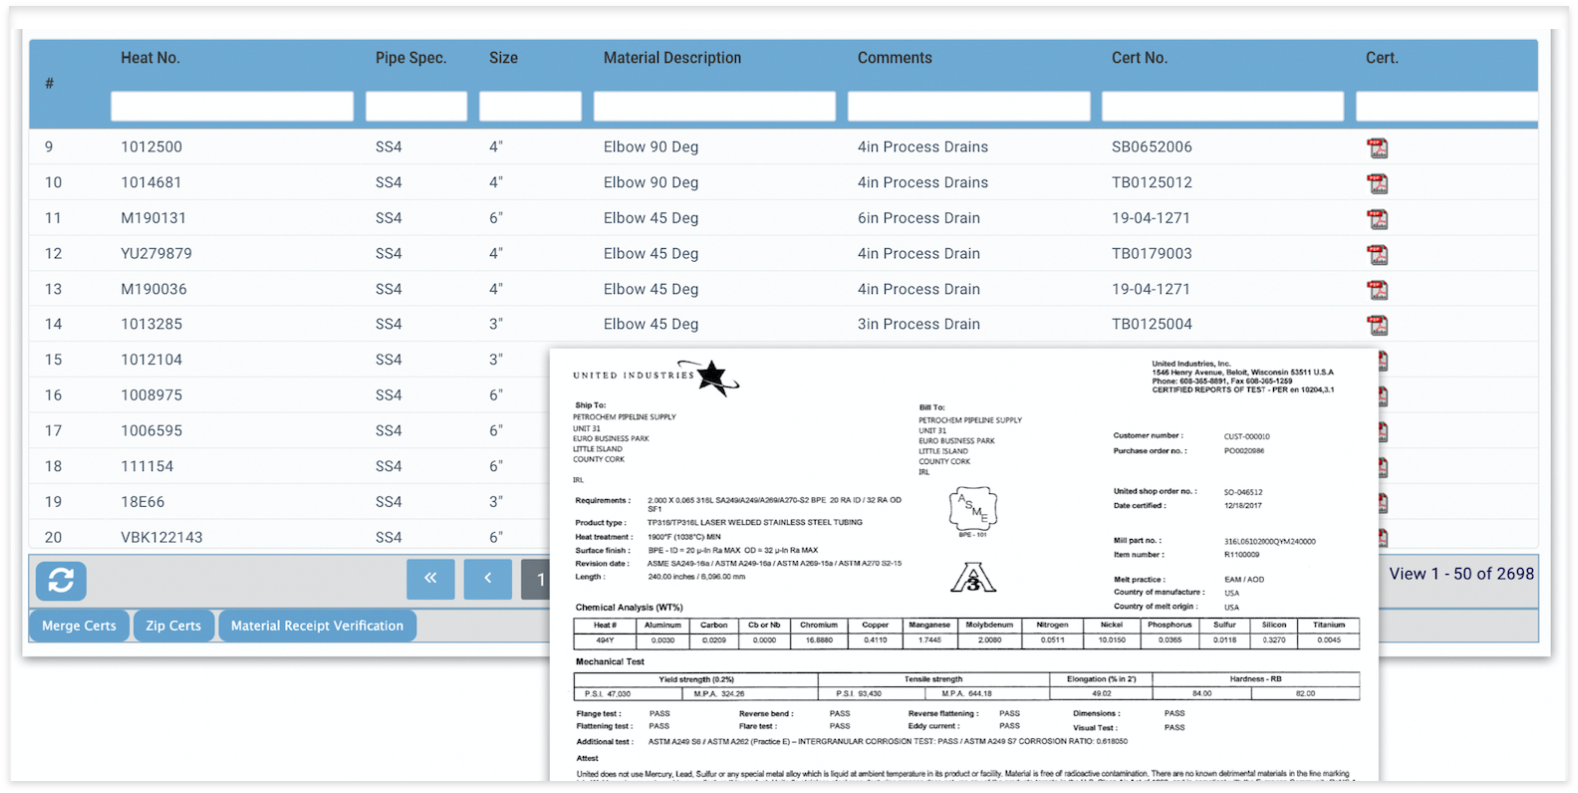Open Material Receipt Verification

317,626
